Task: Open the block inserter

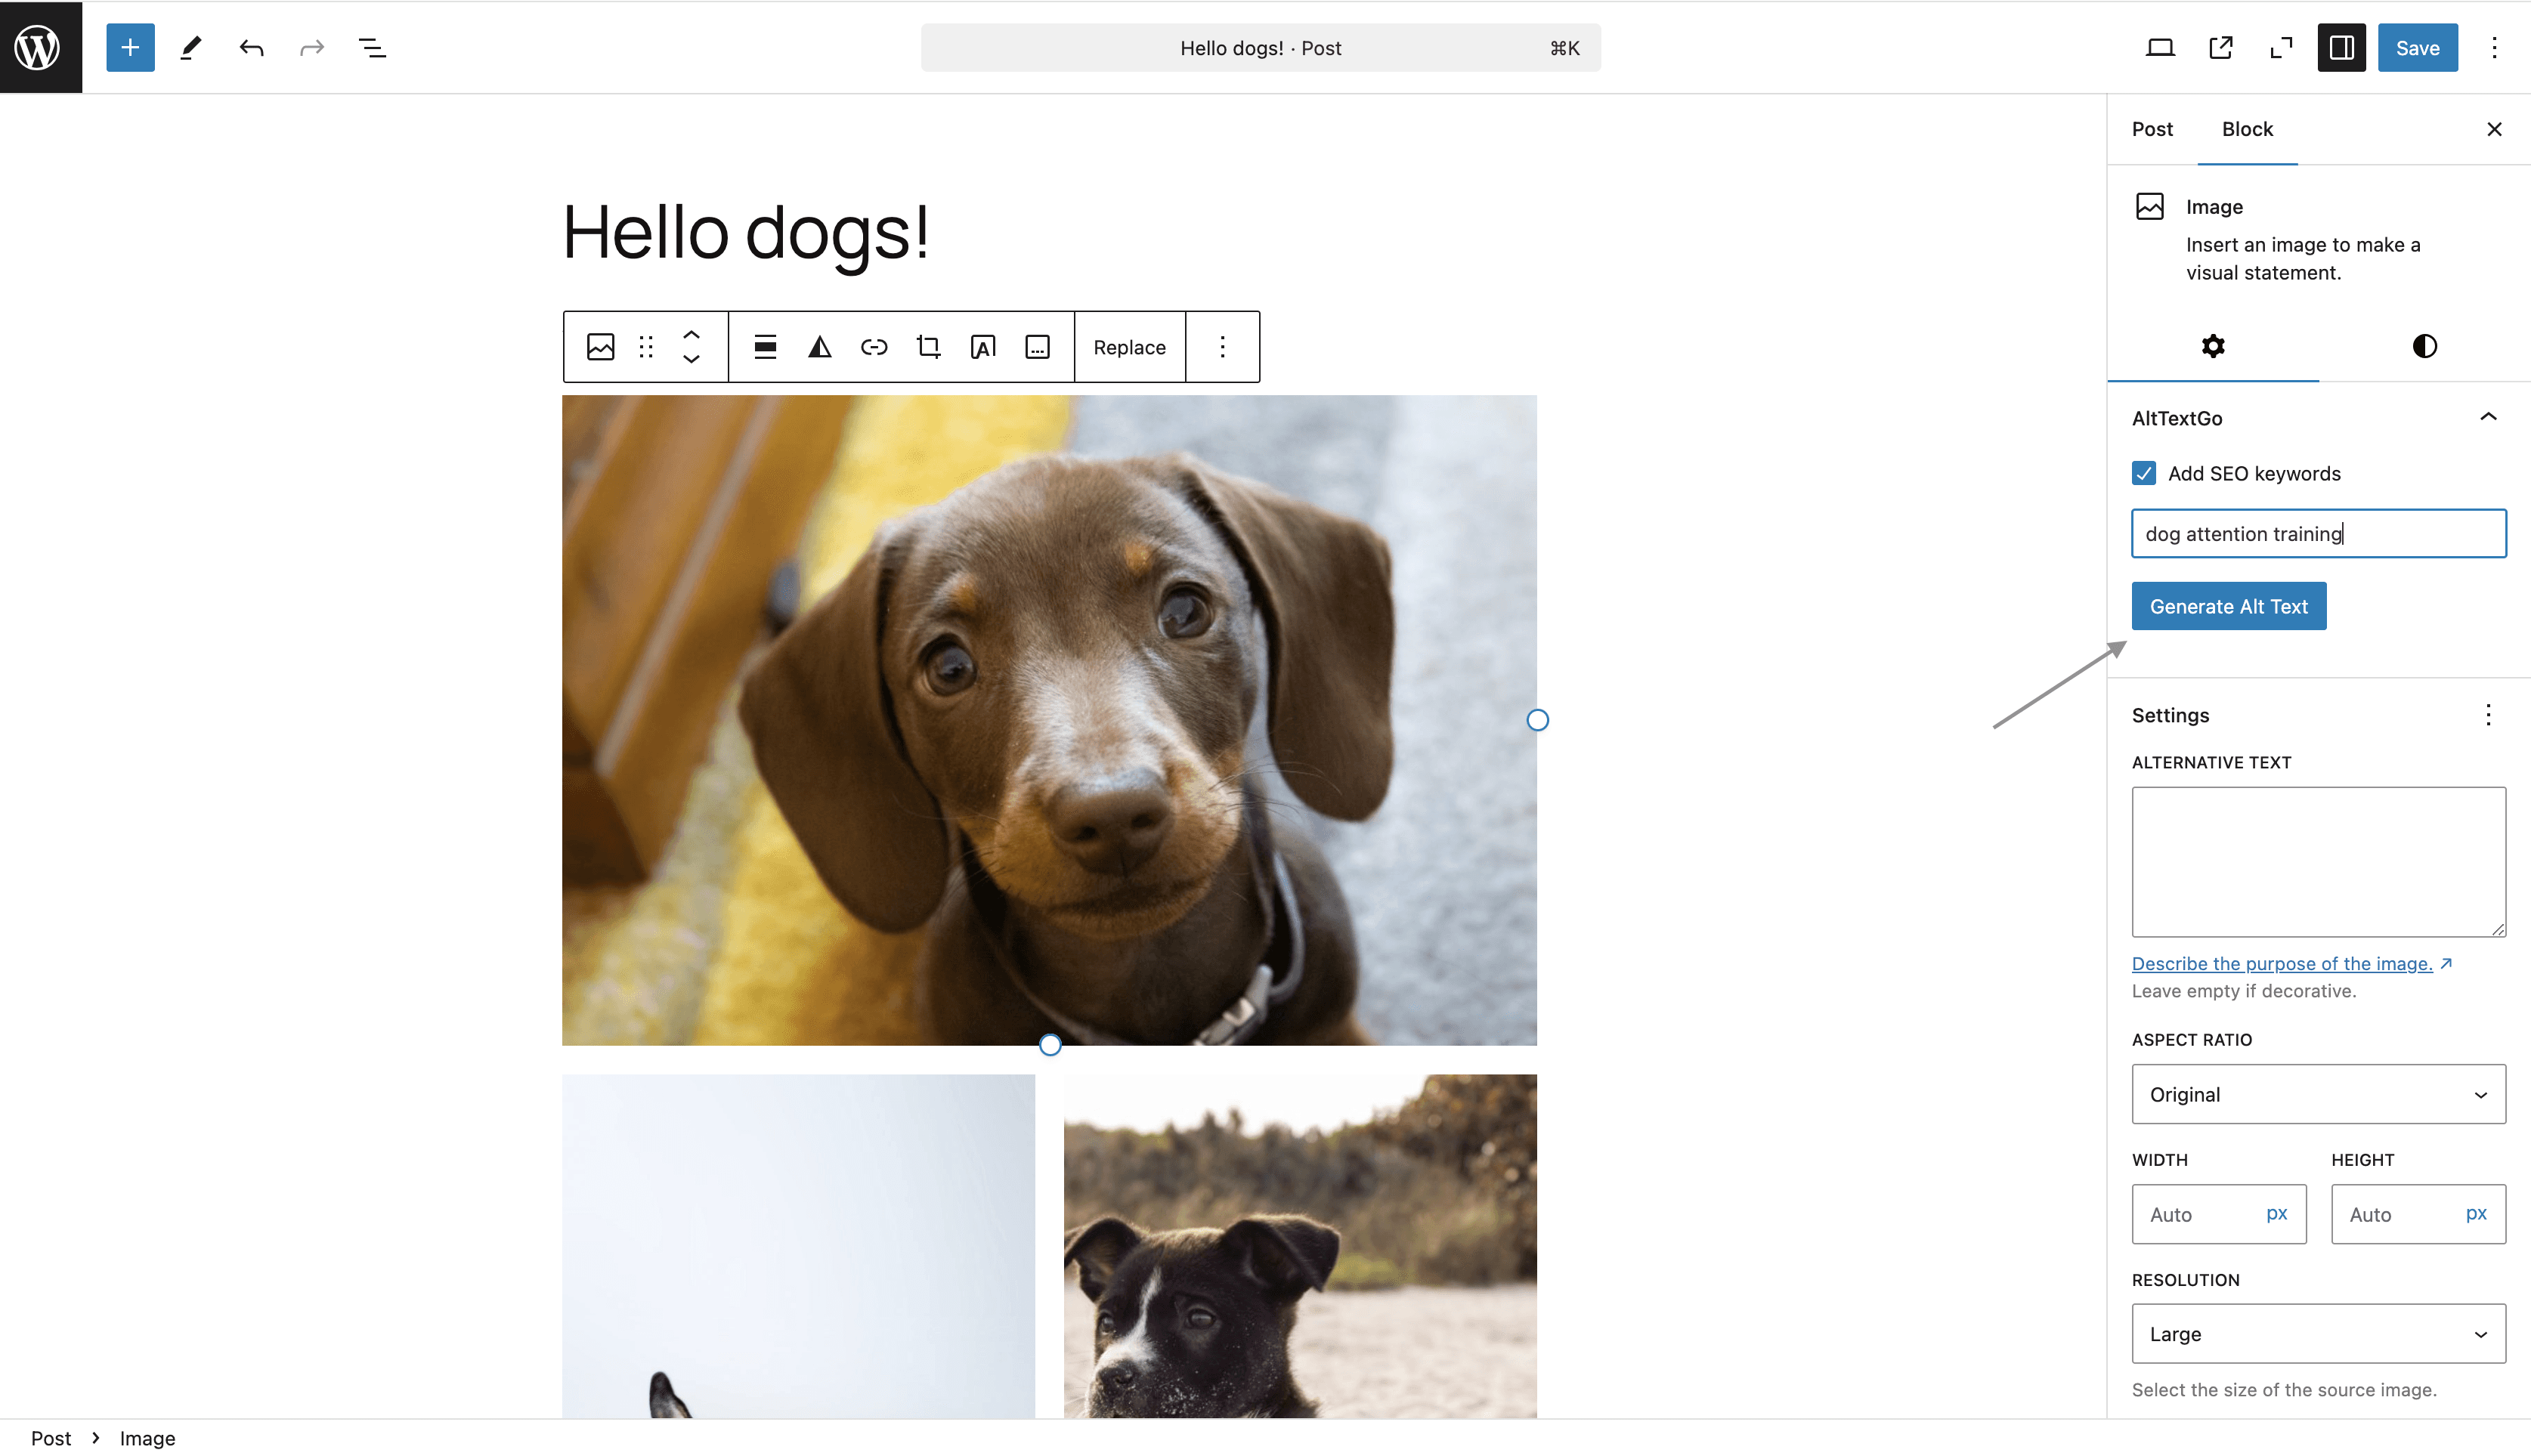Action: [129, 47]
